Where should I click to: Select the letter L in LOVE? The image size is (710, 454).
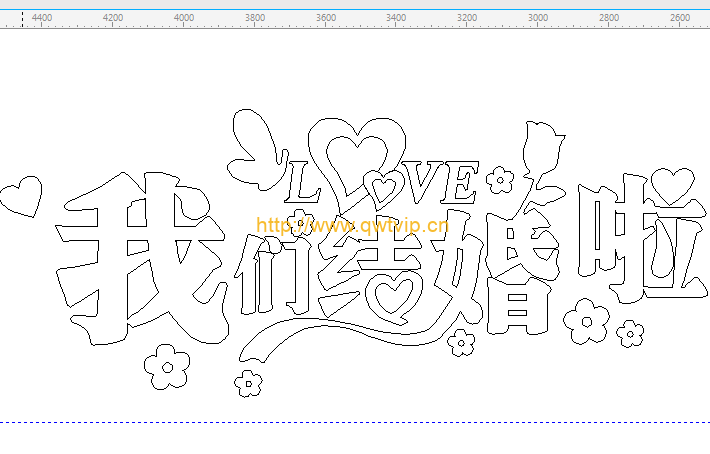point(302,182)
